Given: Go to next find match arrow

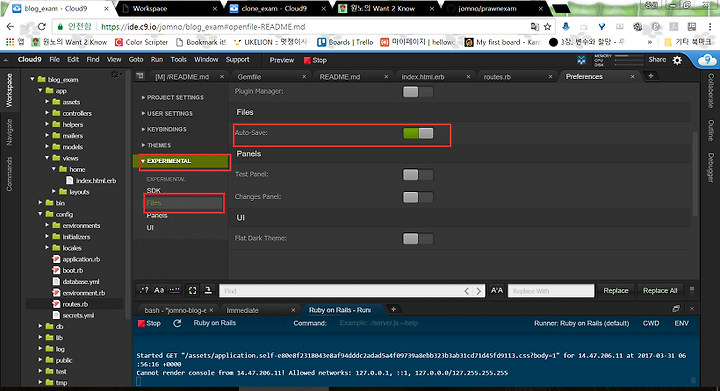Looking at the screenshot, I should click(478, 290).
